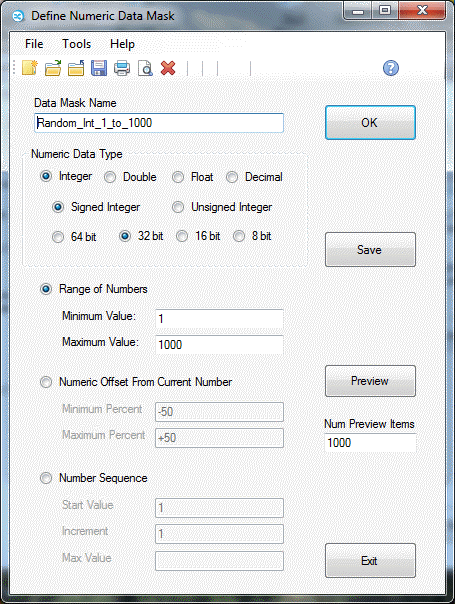Open print preview magnifier icon
The height and width of the screenshot is (604, 455).
click(145, 68)
